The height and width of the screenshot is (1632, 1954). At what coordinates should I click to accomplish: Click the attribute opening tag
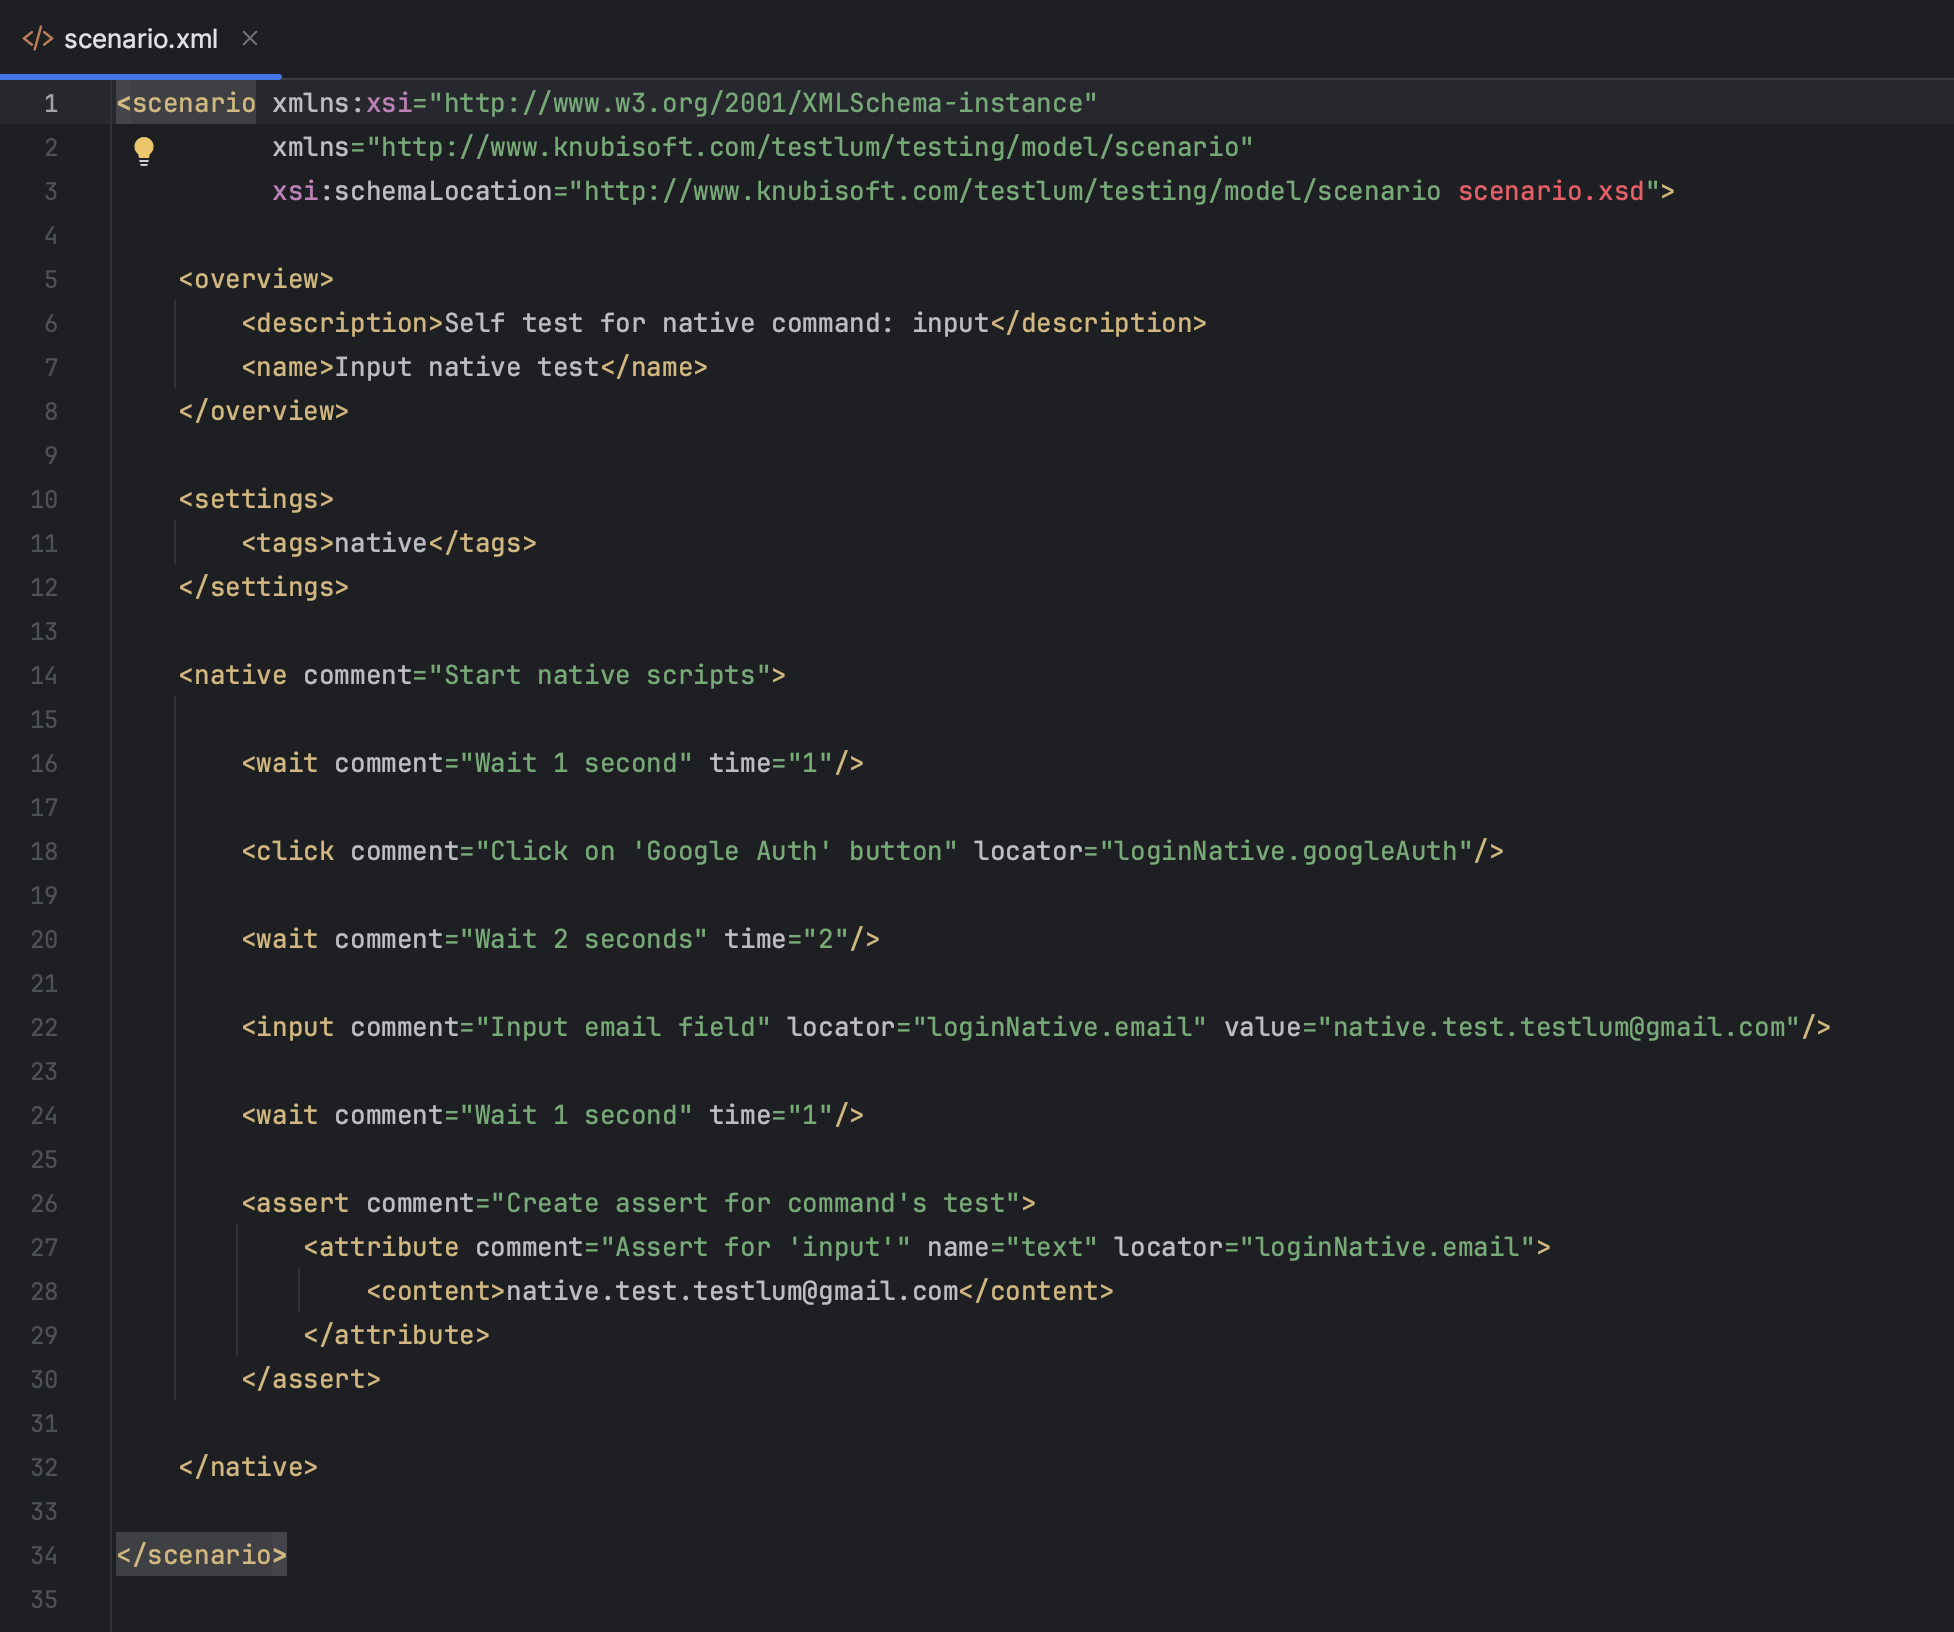[x=382, y=1247]
